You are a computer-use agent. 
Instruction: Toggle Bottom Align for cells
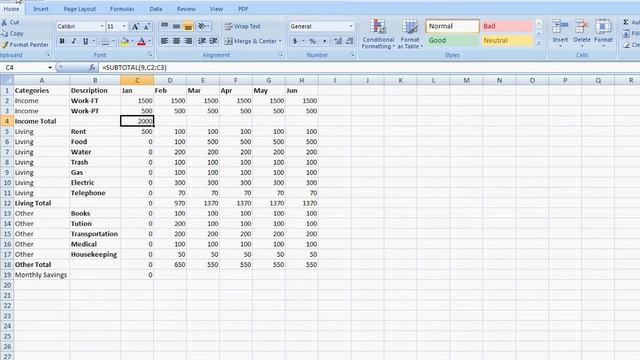[x=188, y=27]
